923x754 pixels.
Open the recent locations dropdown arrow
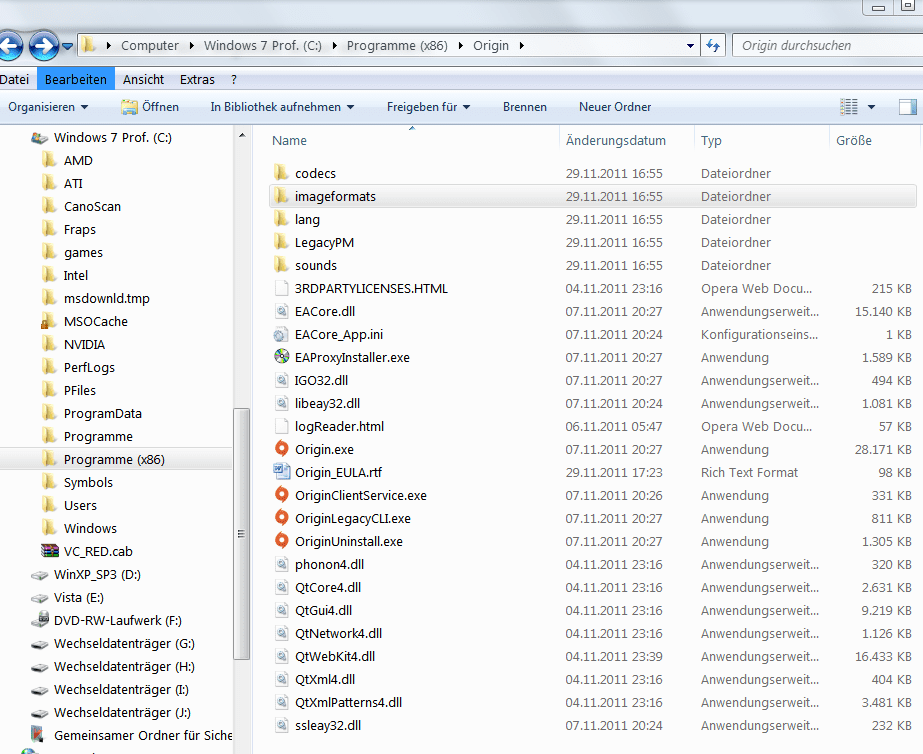tap(68, 46)
